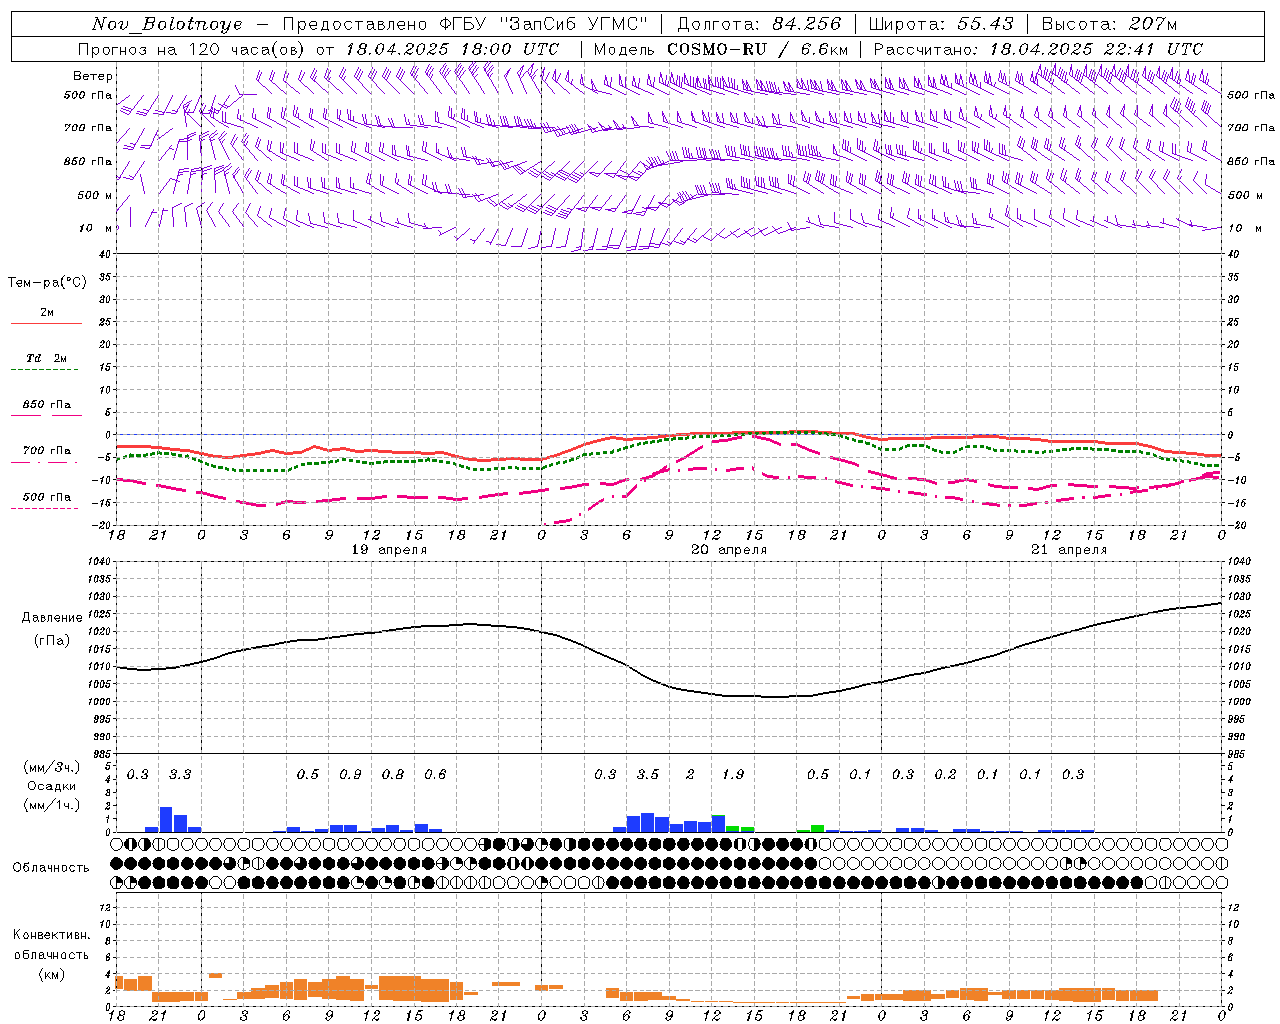
Task: Click the 3.5 precipitation total value
Action: click(648, 775)
